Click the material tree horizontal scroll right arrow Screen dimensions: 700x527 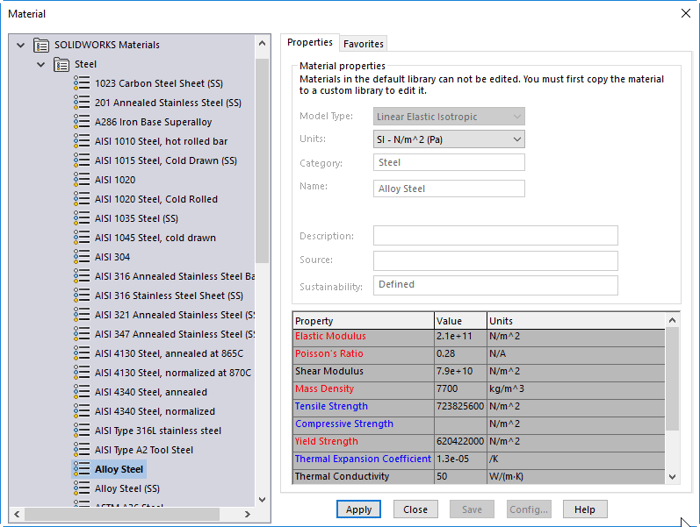coord(247,514)
